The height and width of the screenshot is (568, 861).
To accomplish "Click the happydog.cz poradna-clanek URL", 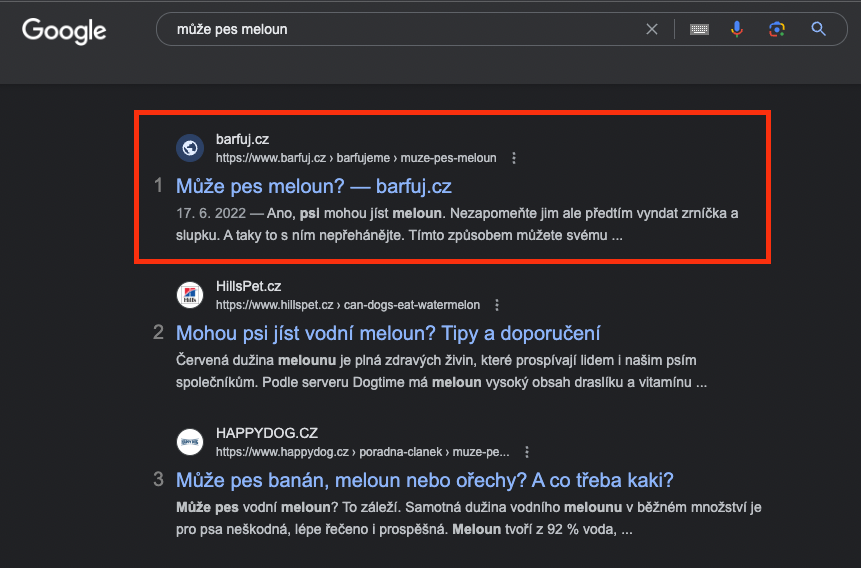I will pyautogui.click(x=362, y=452).
